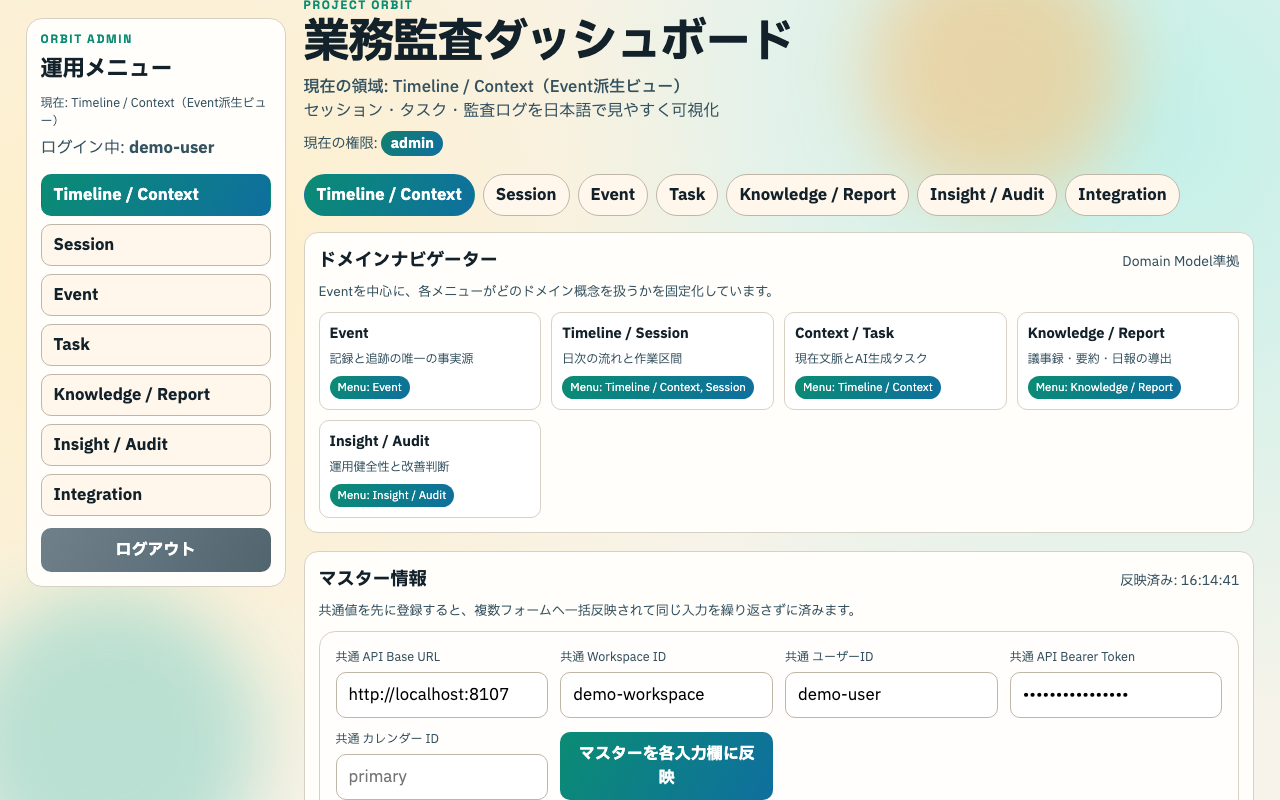Screen dimensions: 1280x800
Task: Switch to the Timeline / Context top tab
Action: (x=389, y=195)
